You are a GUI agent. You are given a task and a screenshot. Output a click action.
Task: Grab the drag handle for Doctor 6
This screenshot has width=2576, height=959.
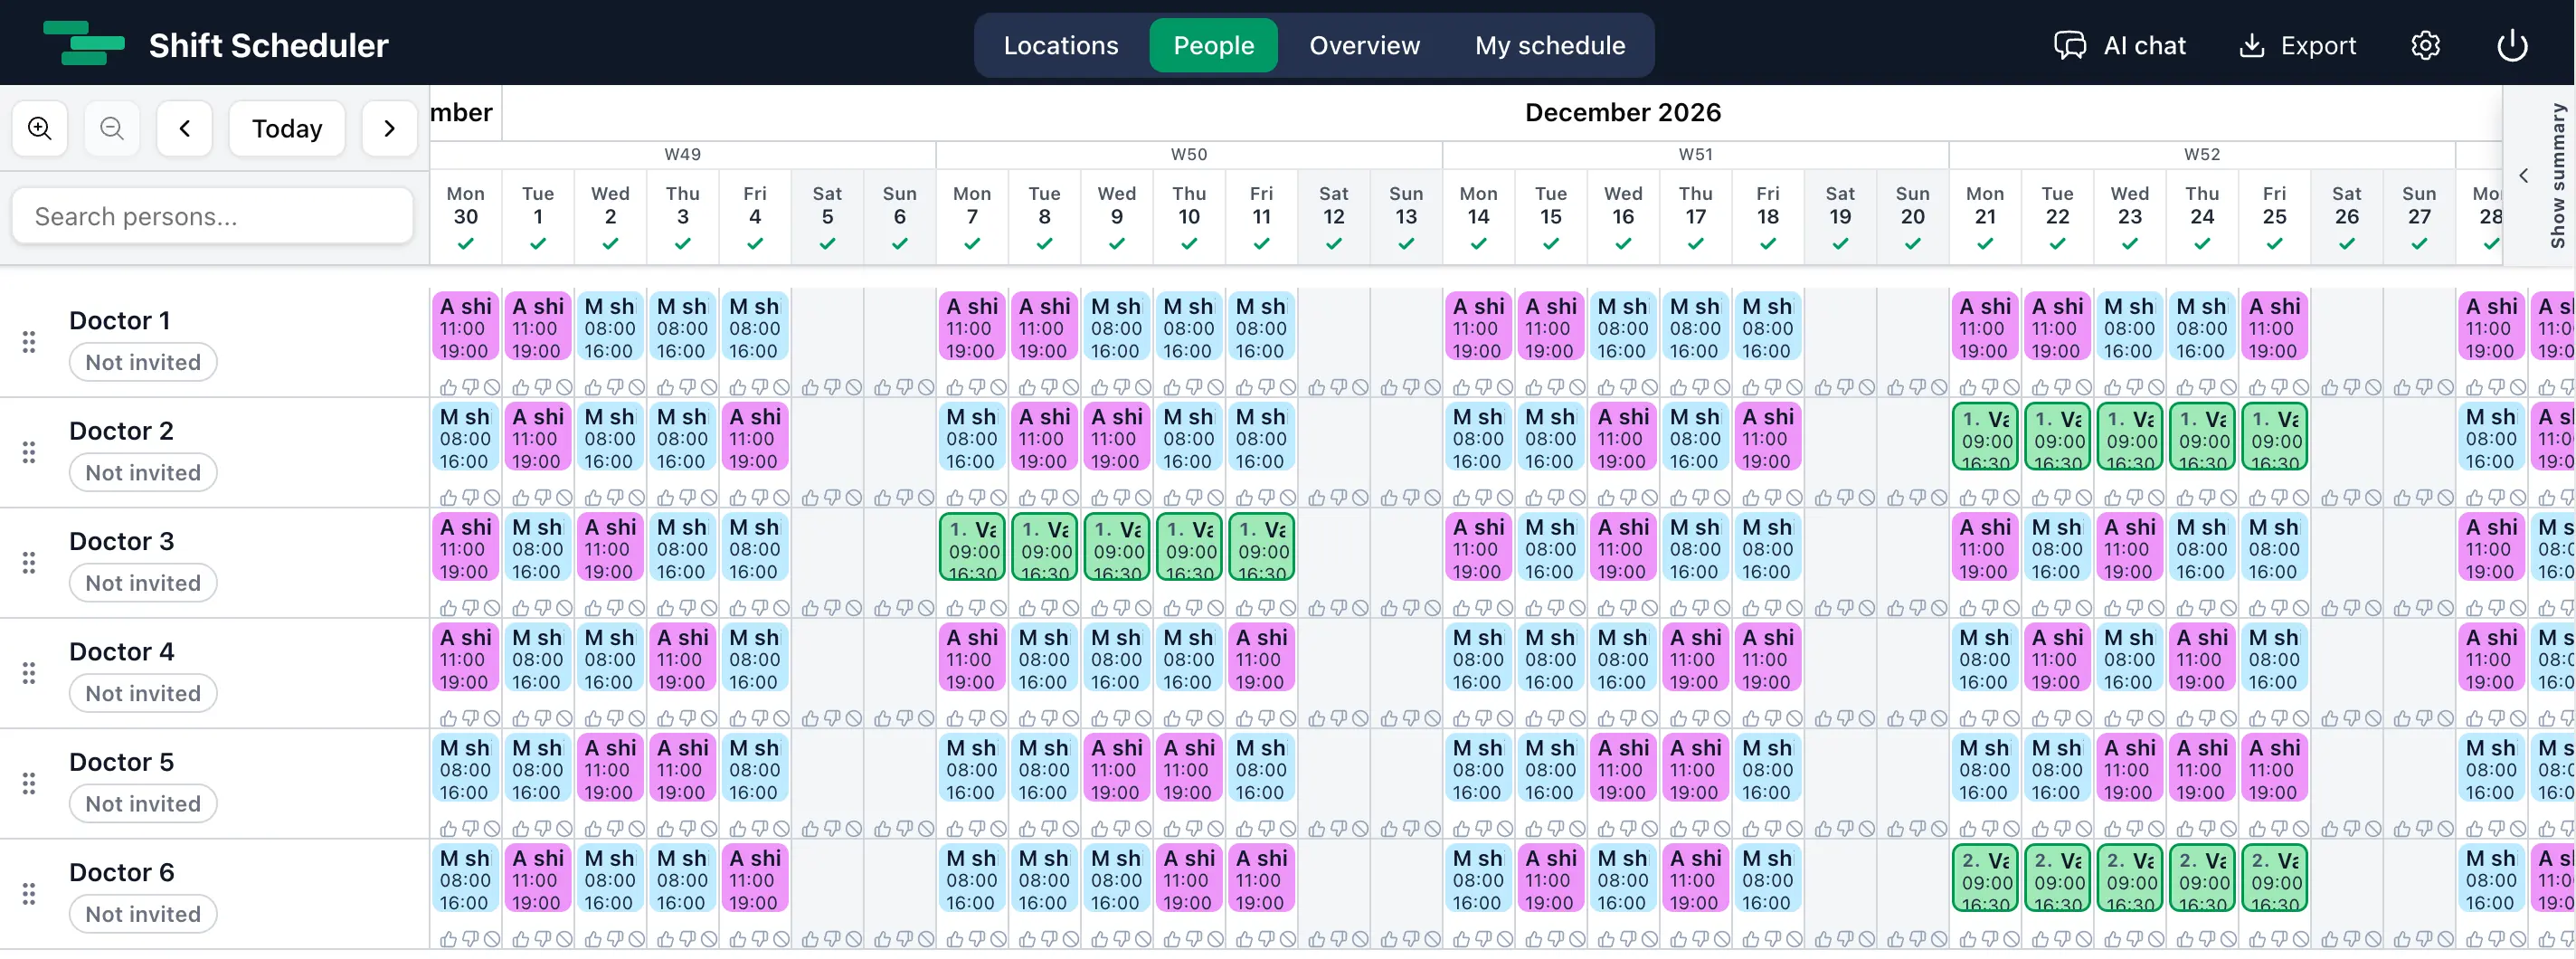(x=29, y=893)
